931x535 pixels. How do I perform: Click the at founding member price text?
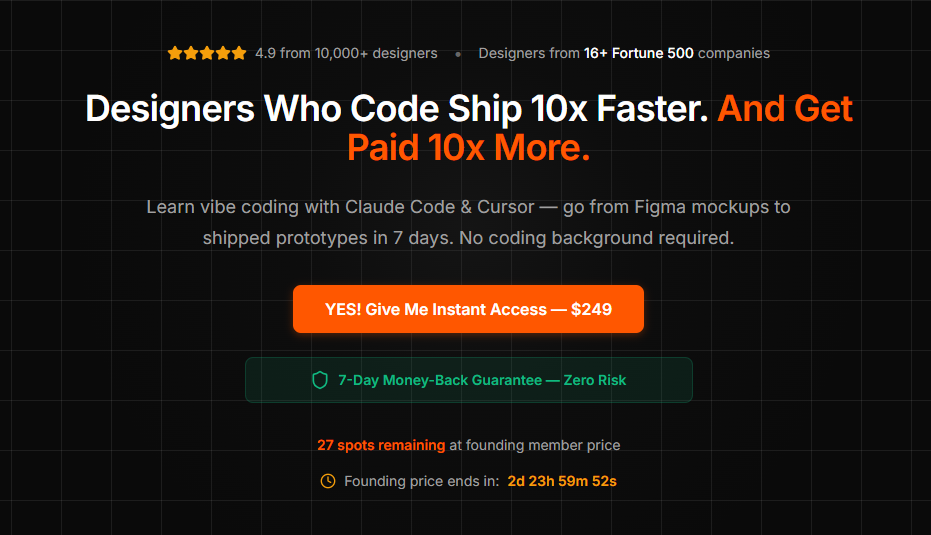pyautogui.click(x=535, y=445)
